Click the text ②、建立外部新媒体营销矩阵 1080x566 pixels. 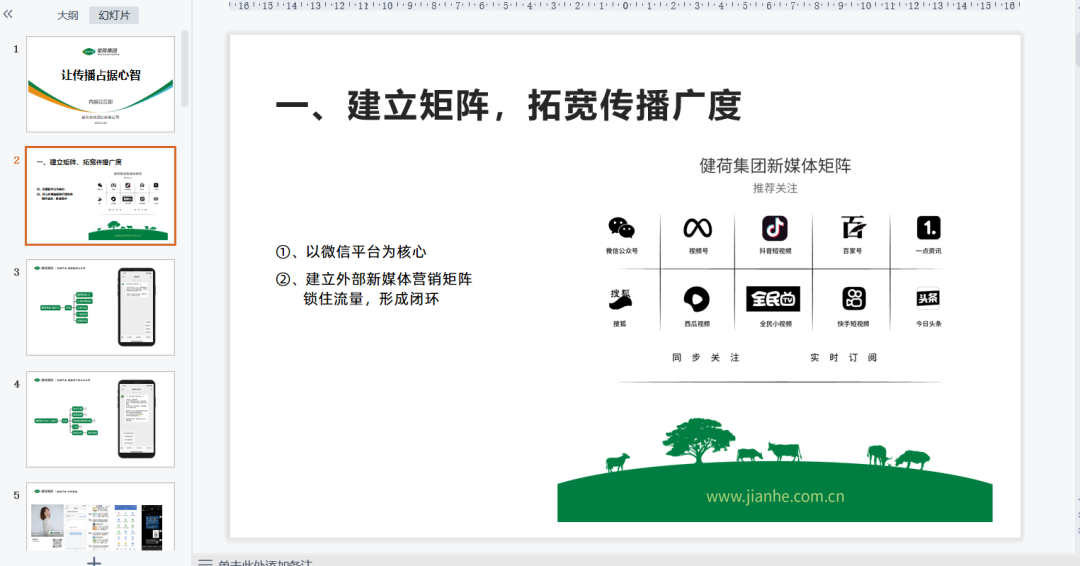click(x=373, y=279)
